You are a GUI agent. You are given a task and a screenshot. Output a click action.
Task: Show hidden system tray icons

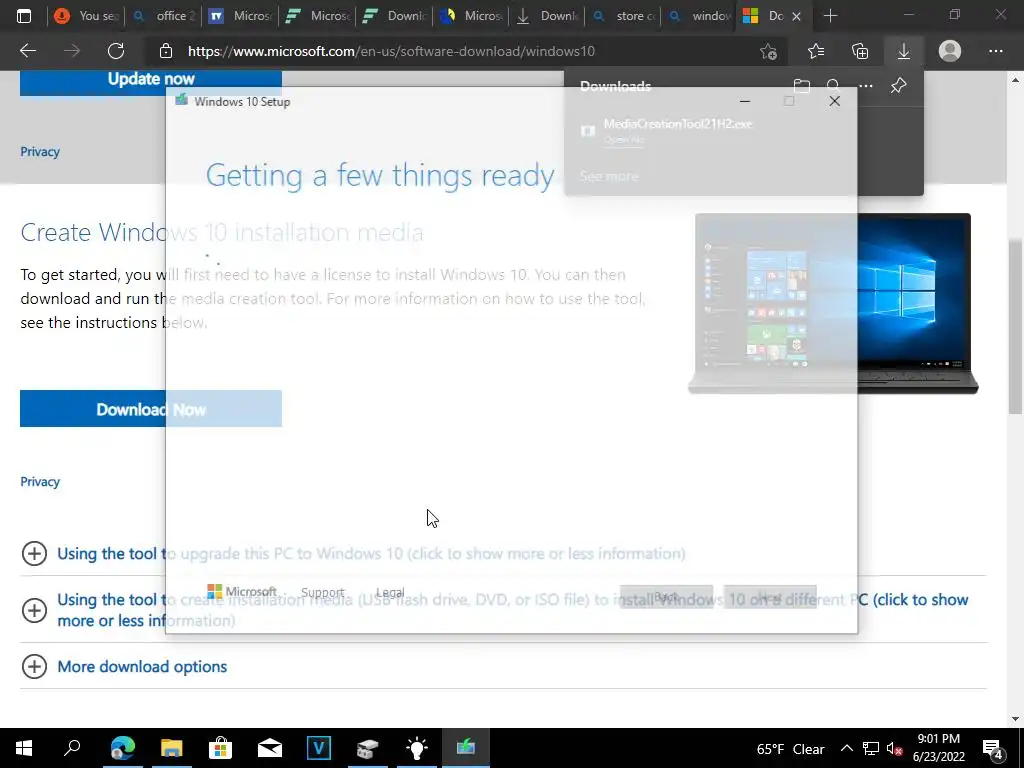pos(846,748)
